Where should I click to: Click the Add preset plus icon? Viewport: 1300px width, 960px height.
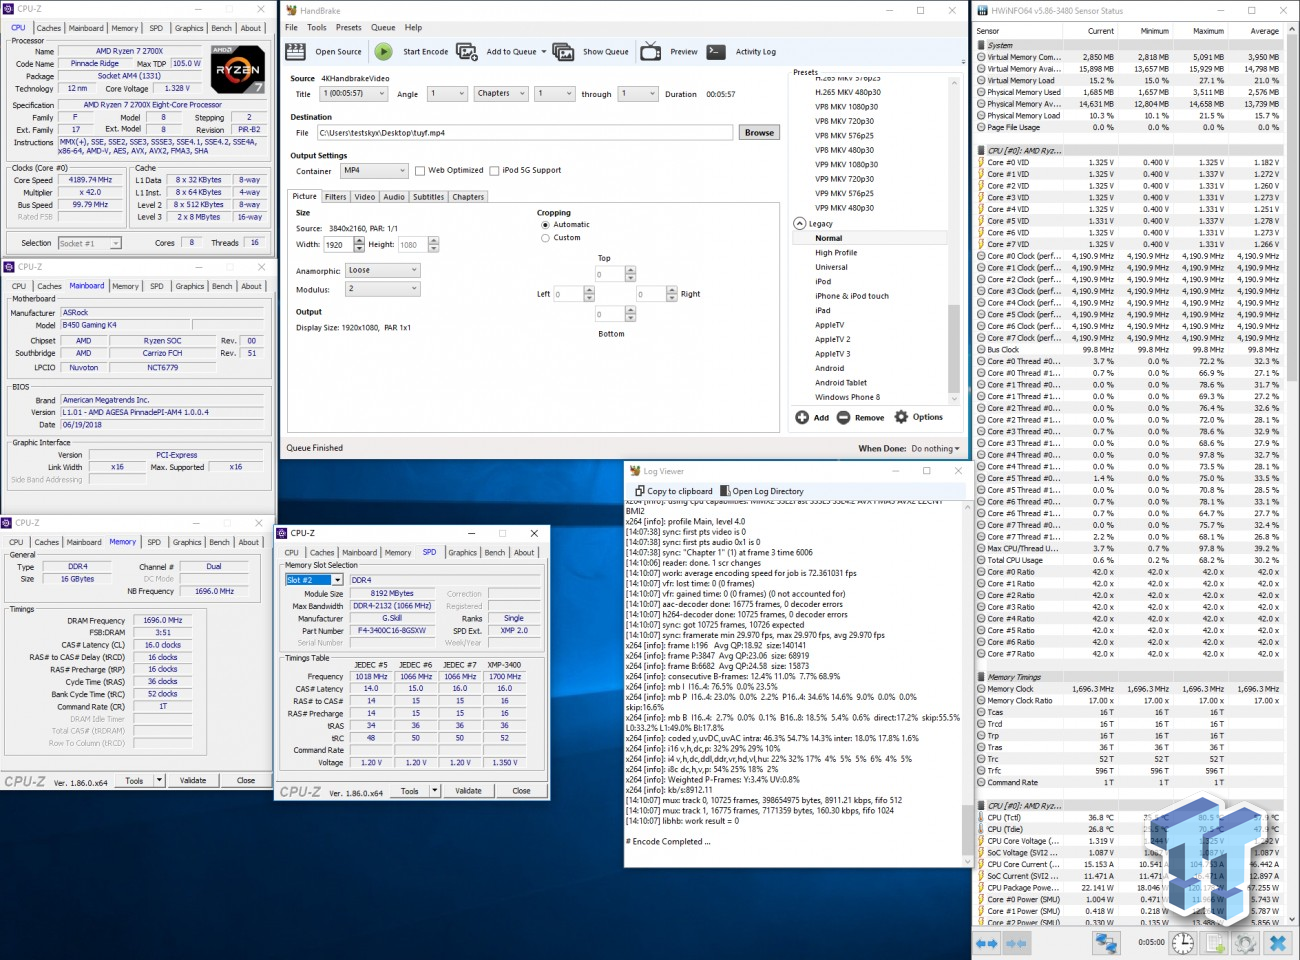(x=802, y=417)
